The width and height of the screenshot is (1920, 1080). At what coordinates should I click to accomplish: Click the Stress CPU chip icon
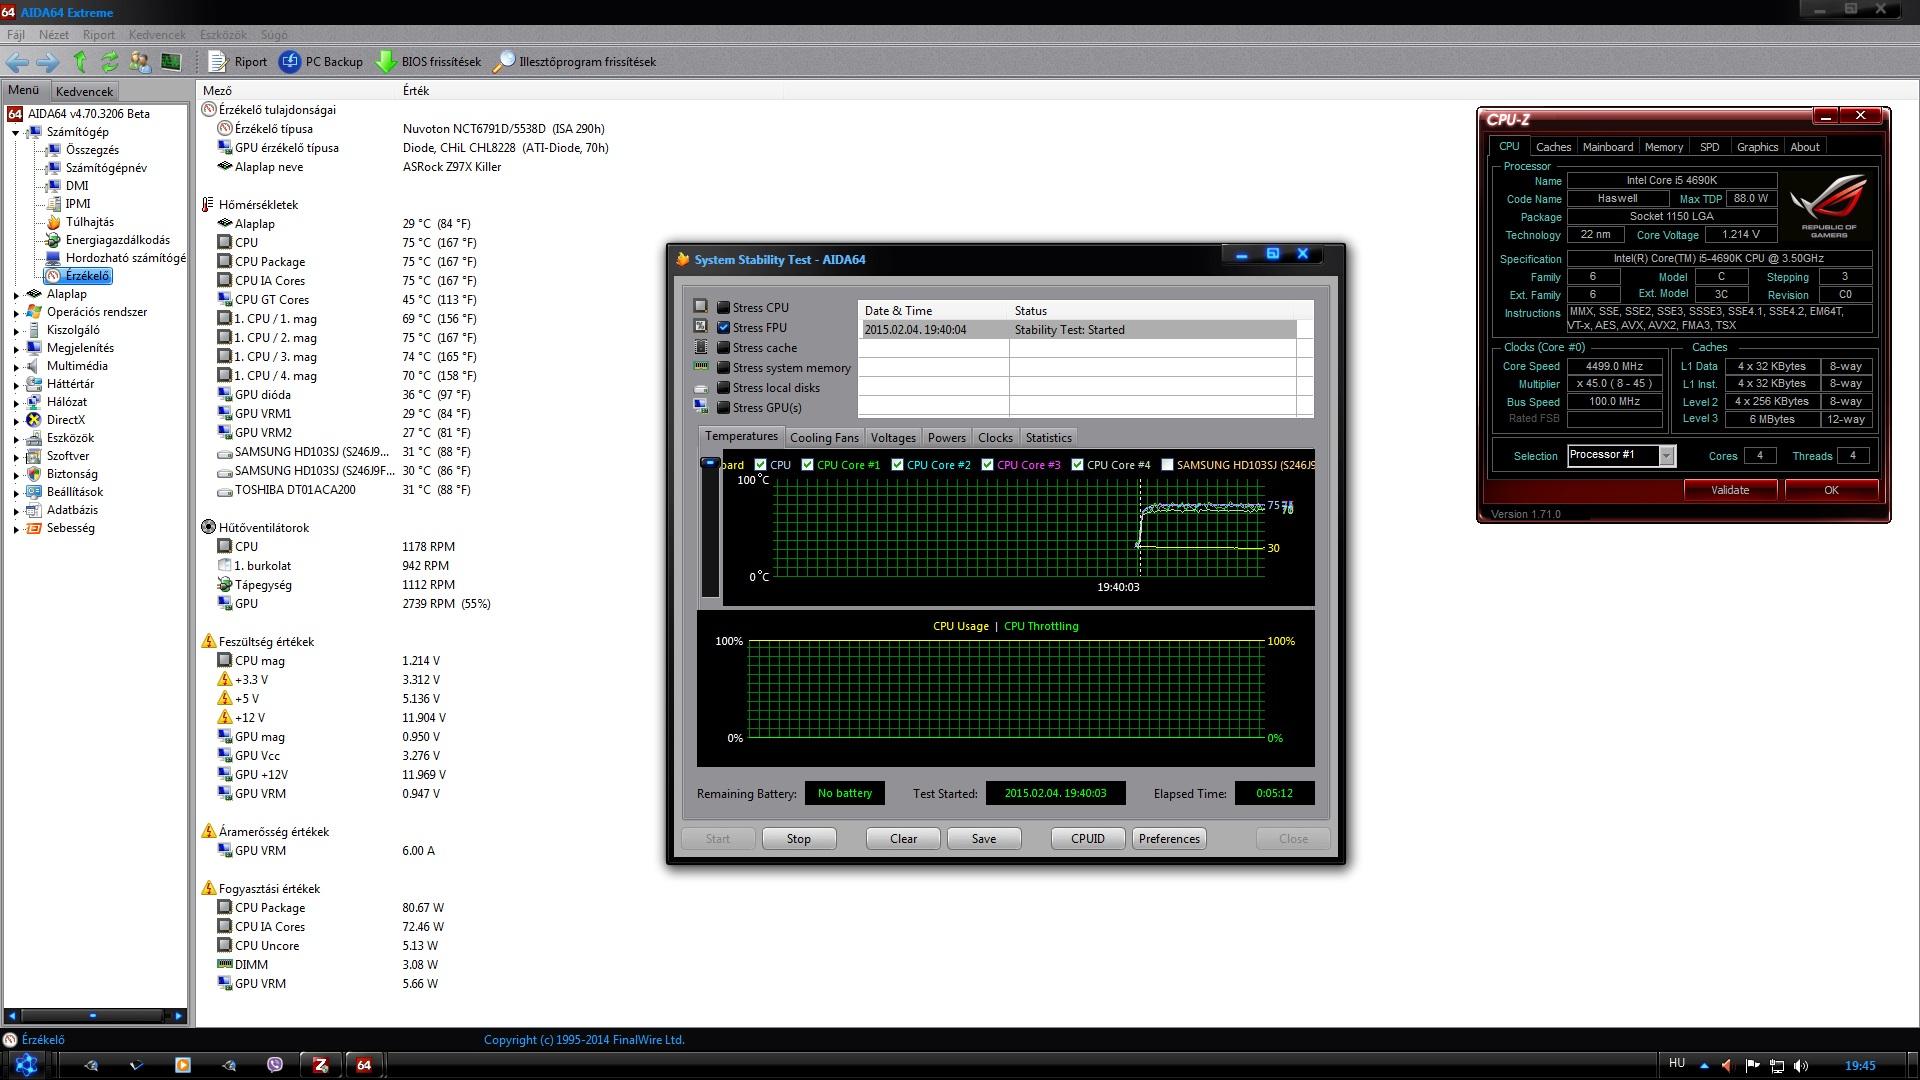click(x=701, y=307)
